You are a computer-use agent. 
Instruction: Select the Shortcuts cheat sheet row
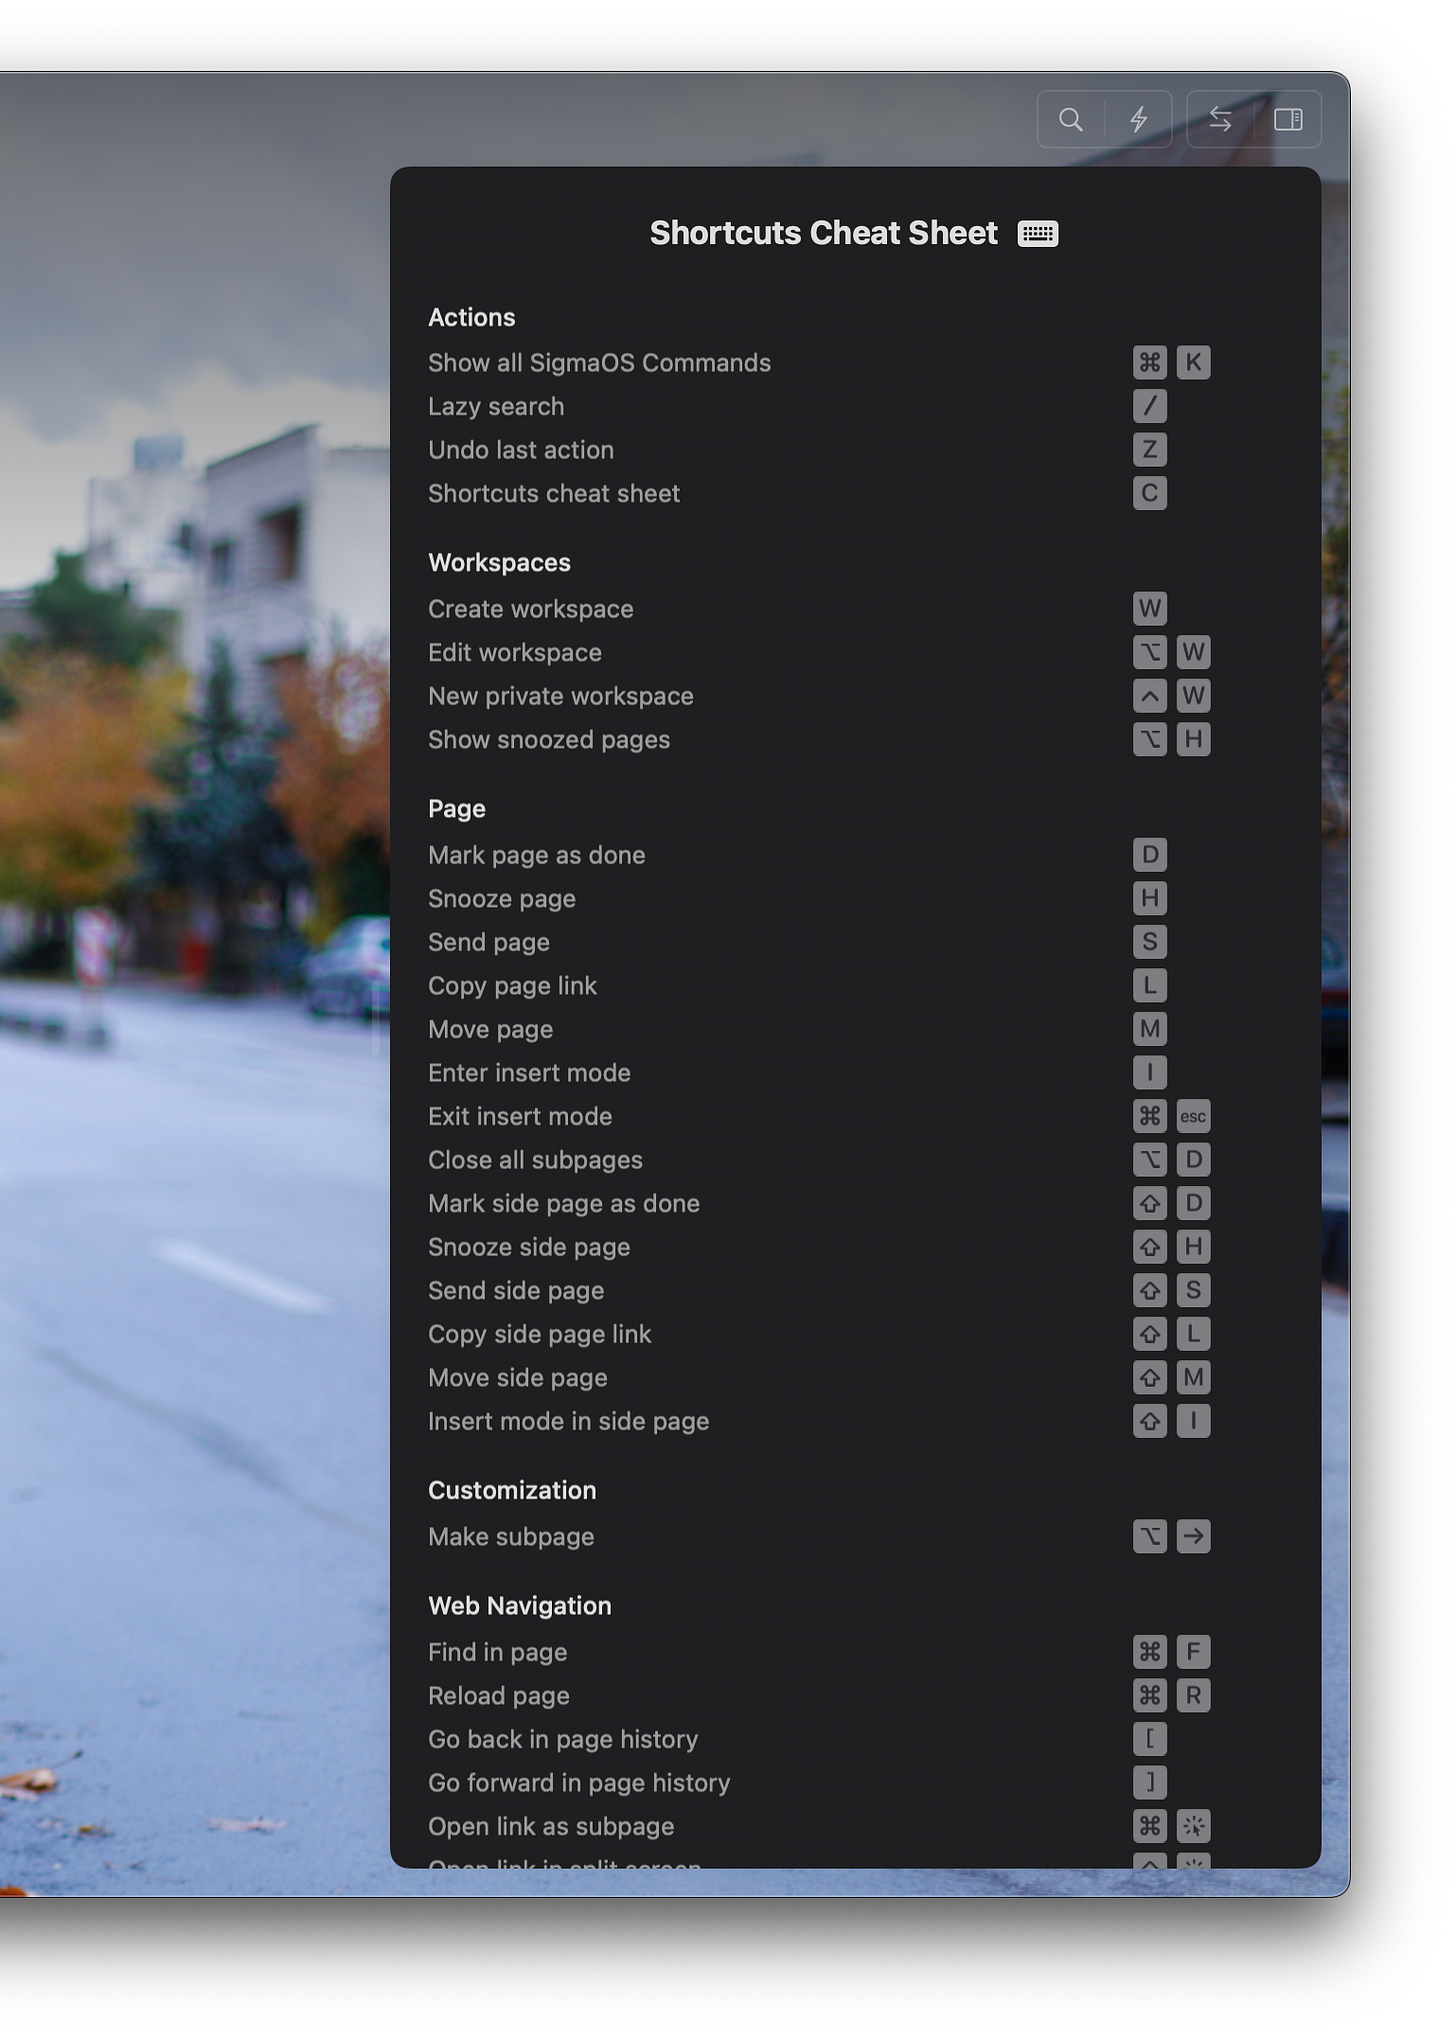coord(798,493)
